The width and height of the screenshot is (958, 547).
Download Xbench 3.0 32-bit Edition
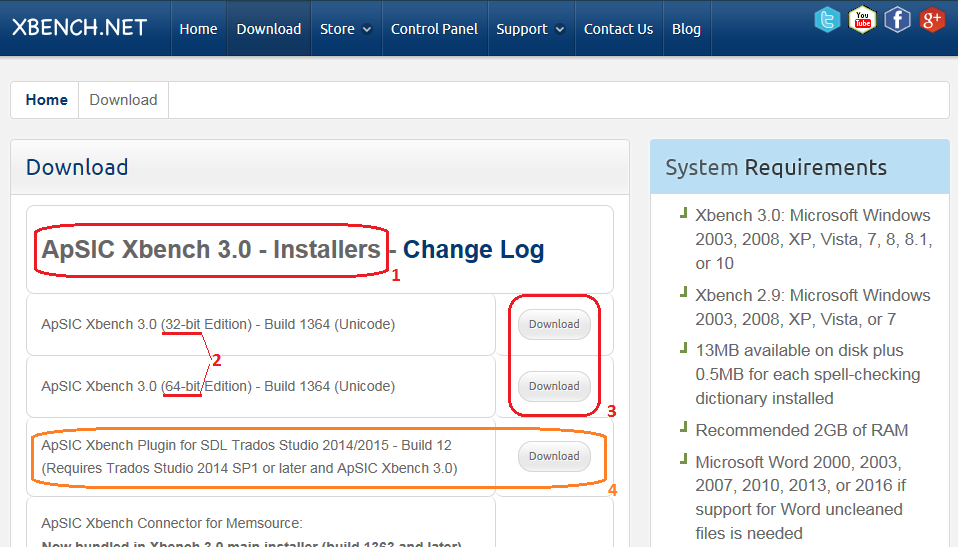pyautogui.click(x=554, y=324)
